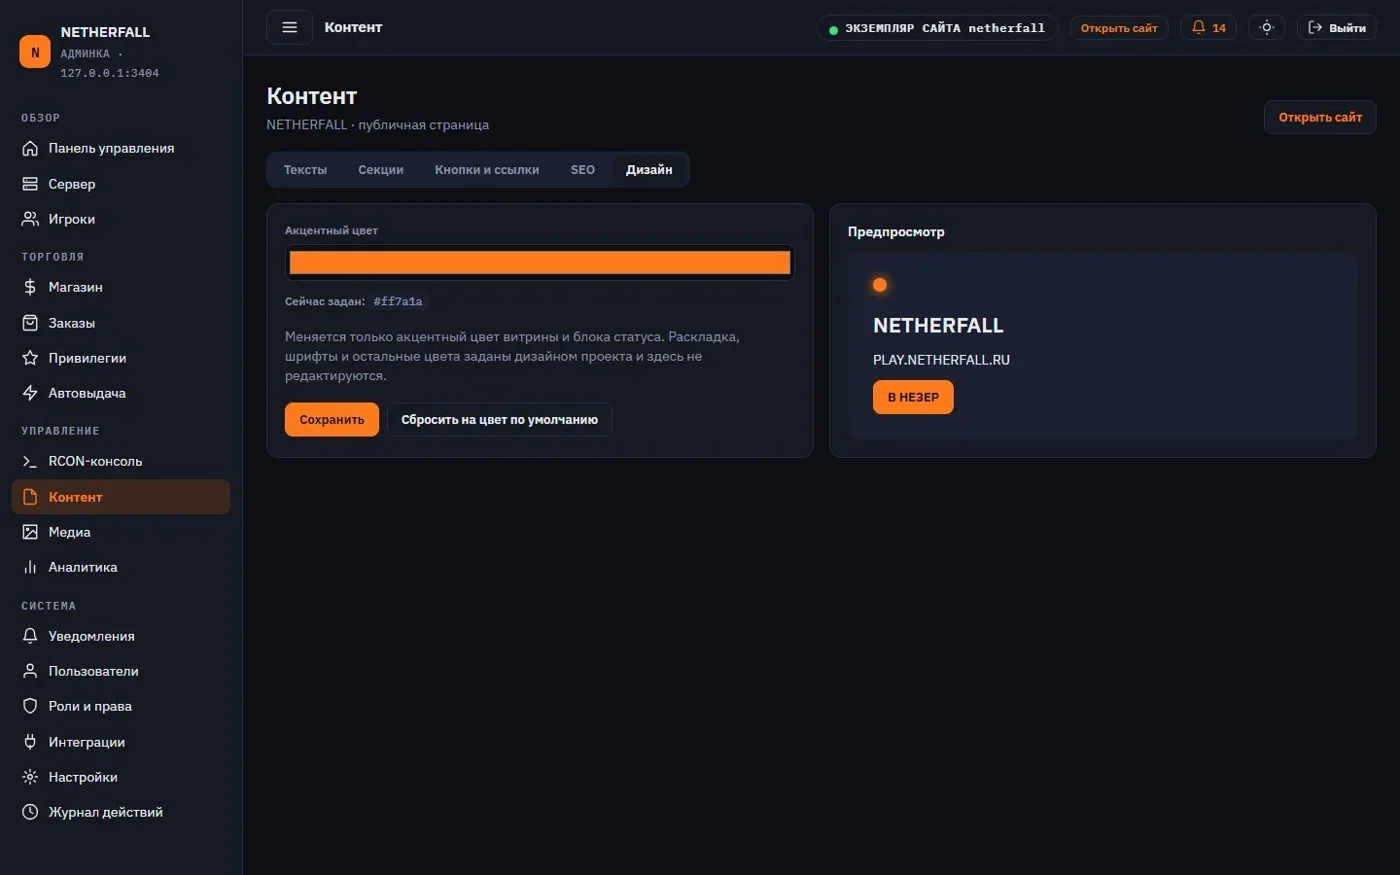Click the Медиа image icon
The height and width of the screenshot is (875, 1400).
coord(30,532)
